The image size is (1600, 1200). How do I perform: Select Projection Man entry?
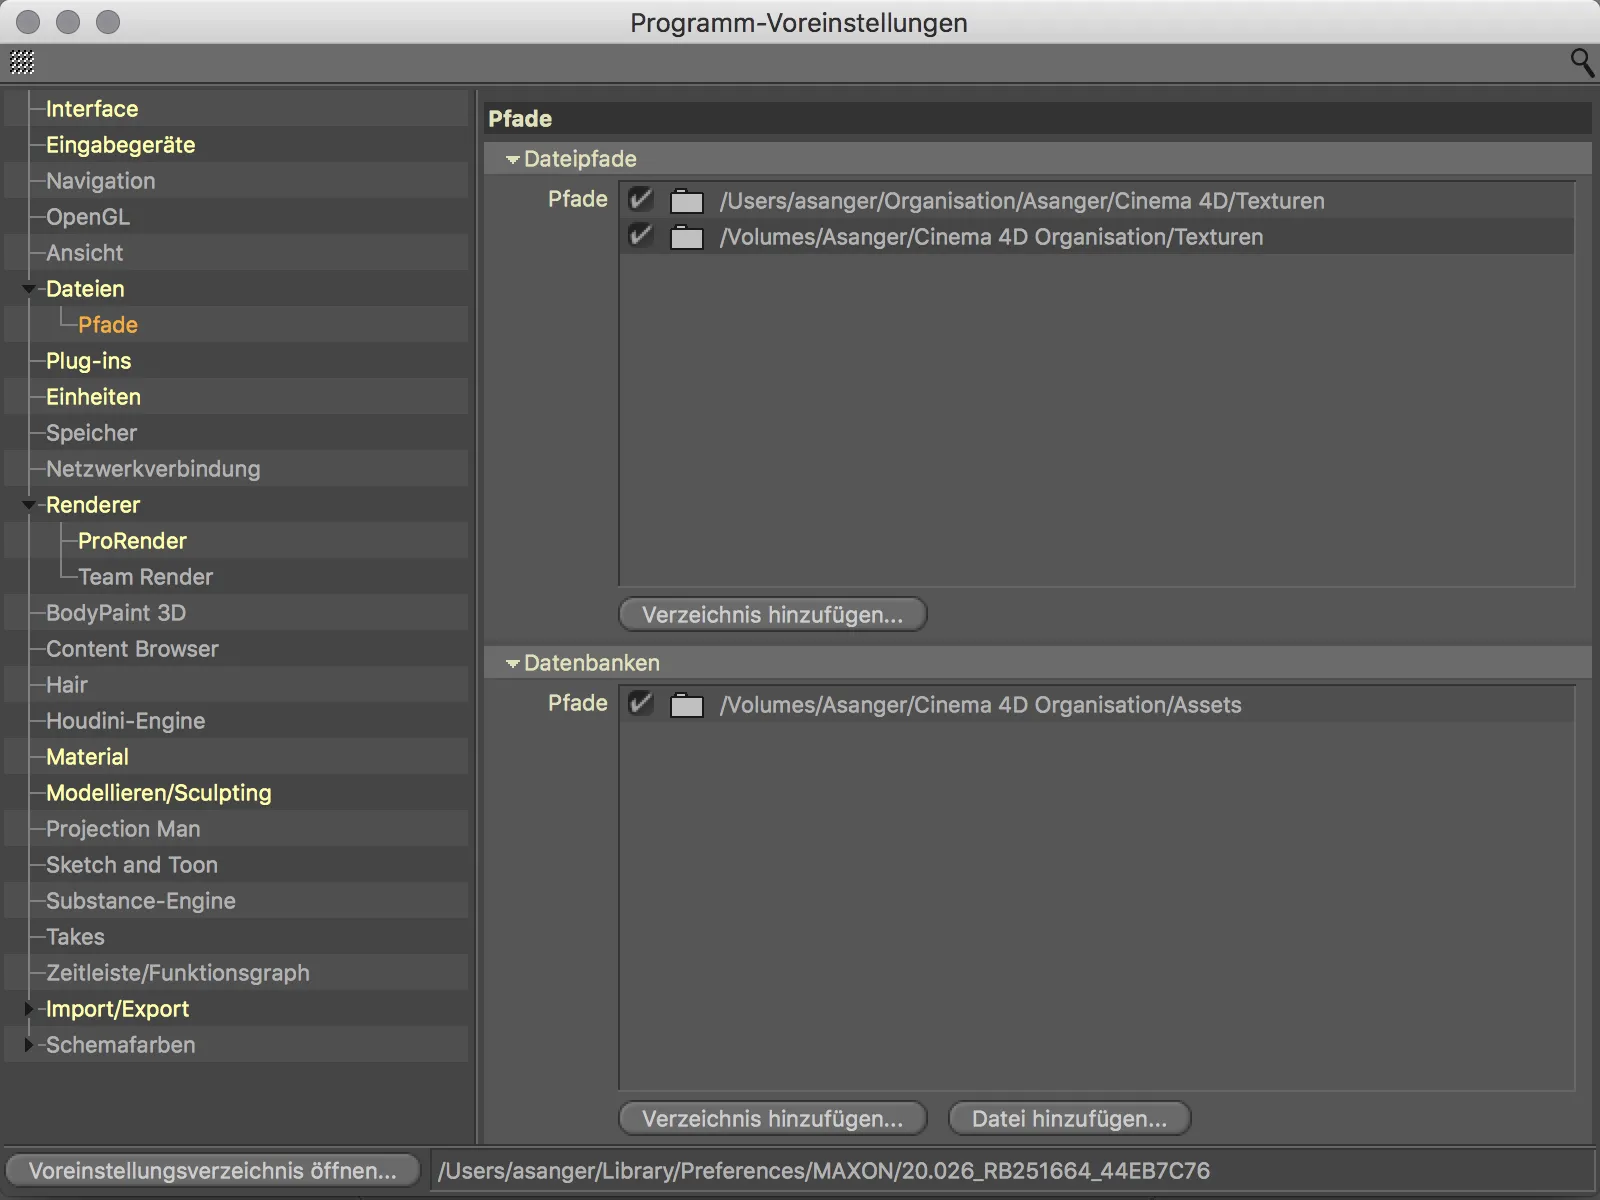[x=123, y=829]
